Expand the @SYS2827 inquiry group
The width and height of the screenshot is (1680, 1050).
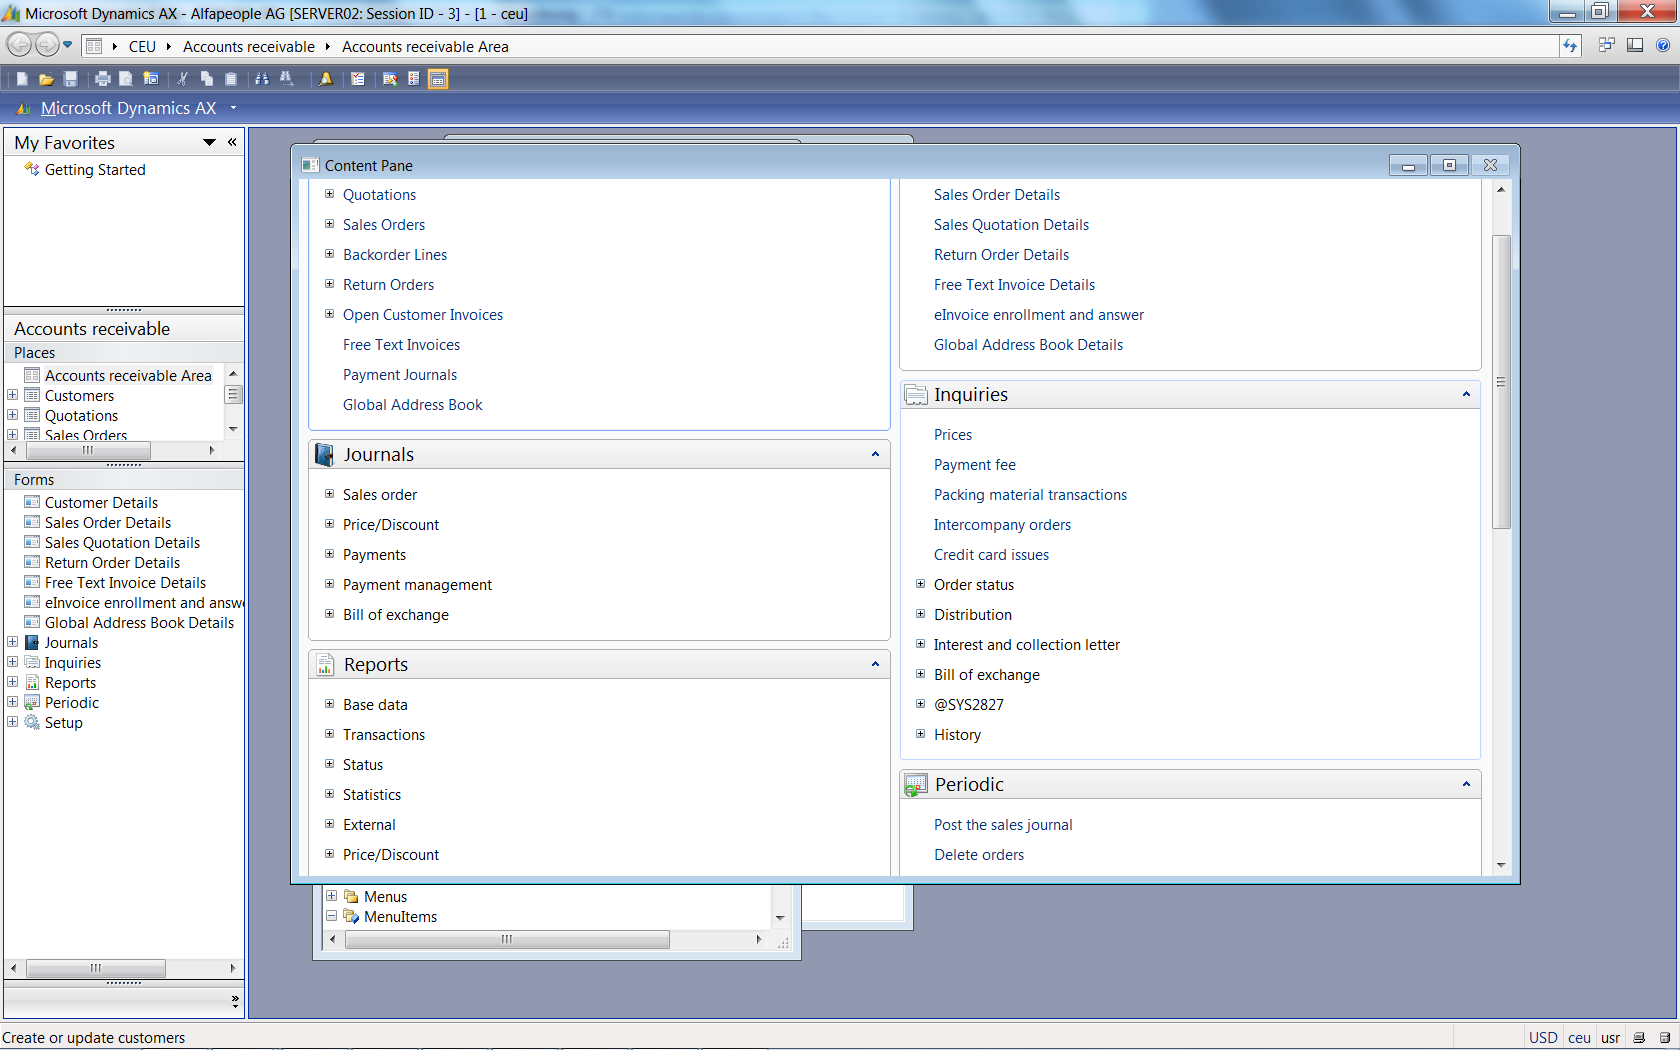point(920,704)
